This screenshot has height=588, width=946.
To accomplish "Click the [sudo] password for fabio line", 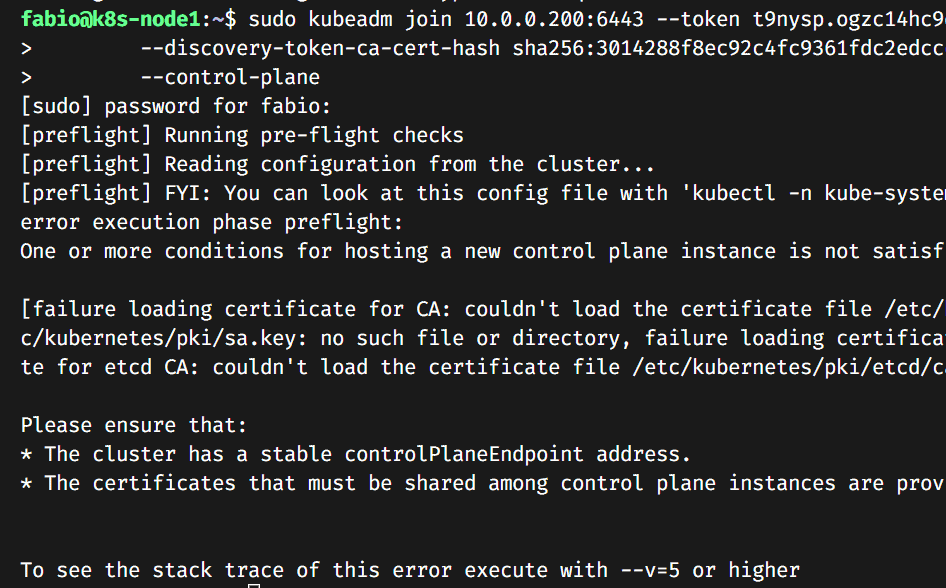I will (176, 106).
